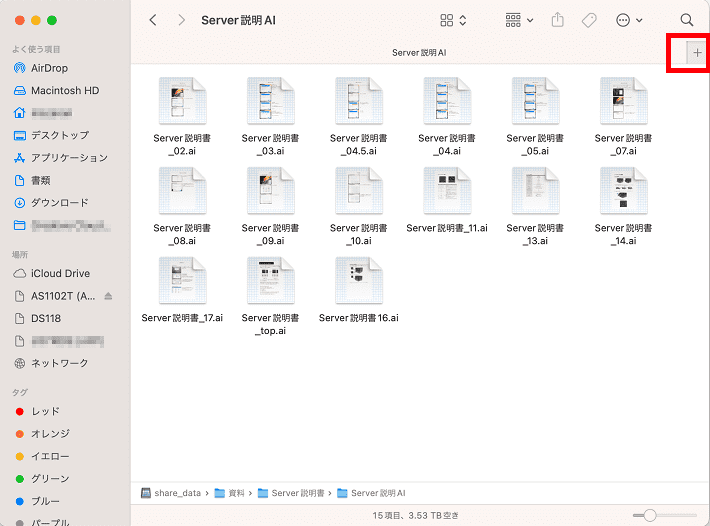Switch view with the icon grid button
This screenshot has width=710, height=526.
(x=453, y=20)
